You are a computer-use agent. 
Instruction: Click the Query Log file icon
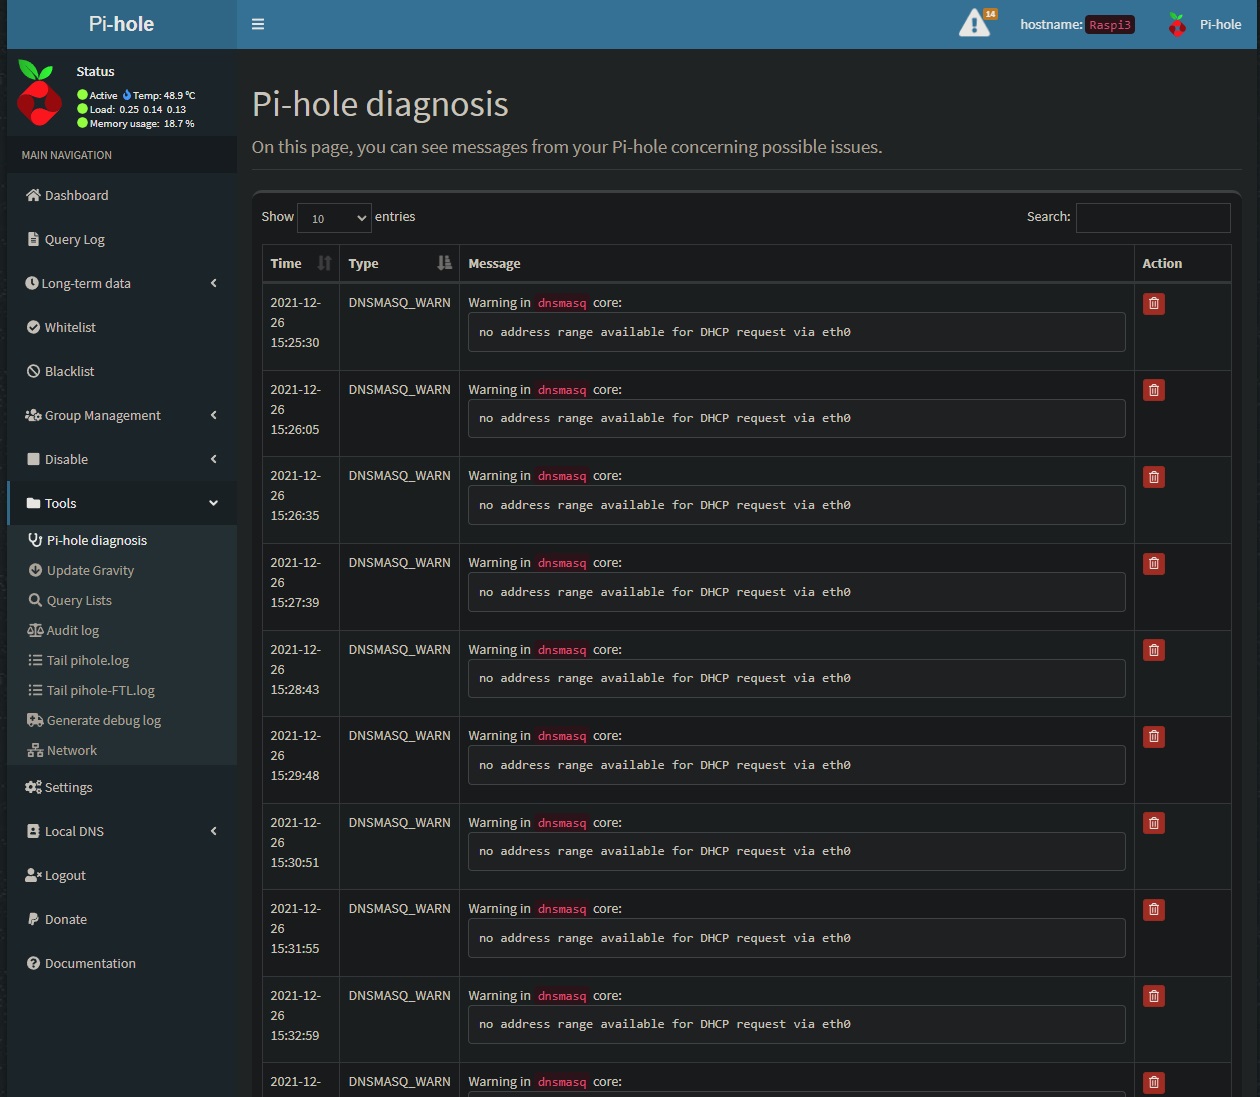[33, 239]
